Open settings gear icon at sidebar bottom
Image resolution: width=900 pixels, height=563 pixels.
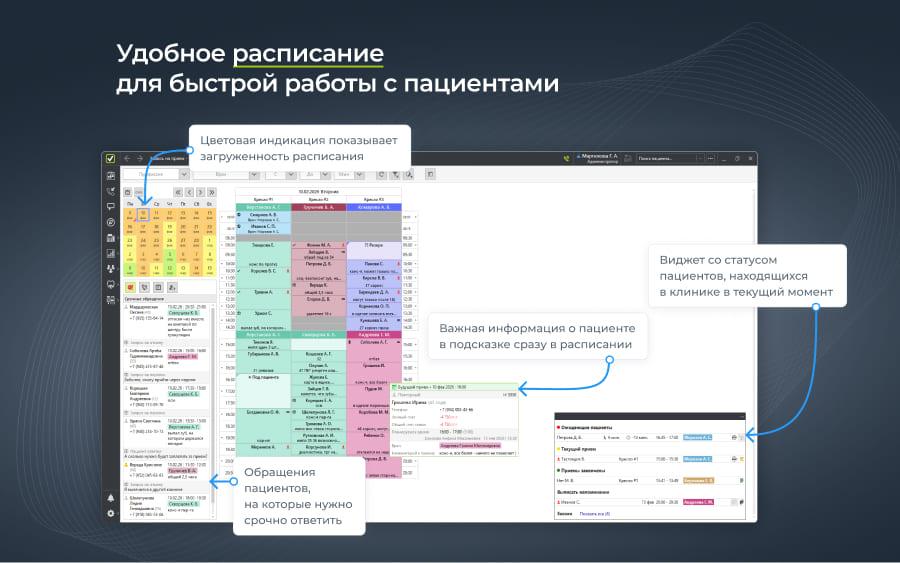pos(110,513)
